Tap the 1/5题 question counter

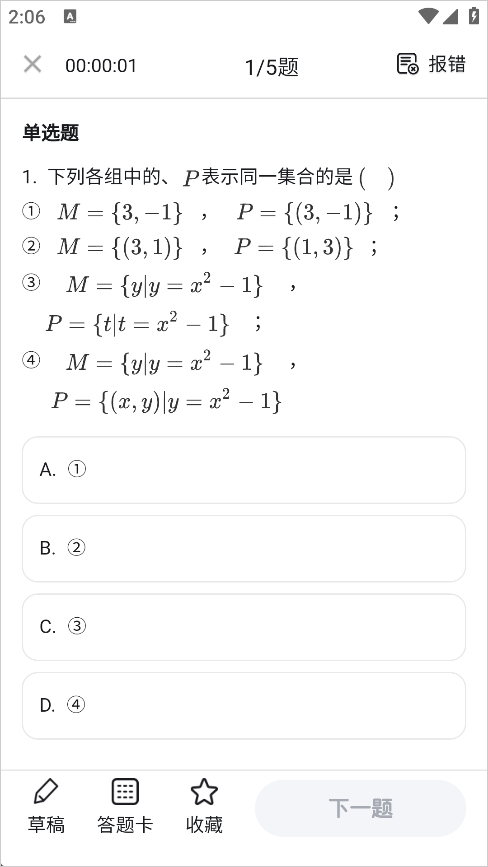pos(271,67)
